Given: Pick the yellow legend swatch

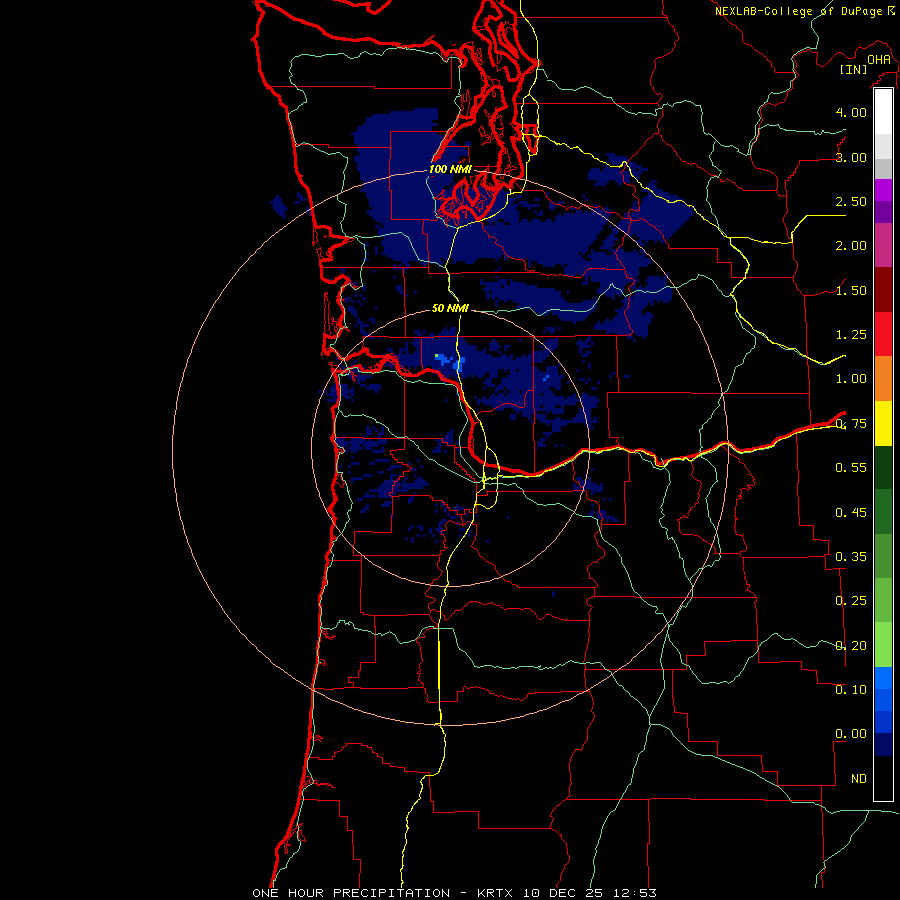Looking at the screenshot, I should point(883,423).
